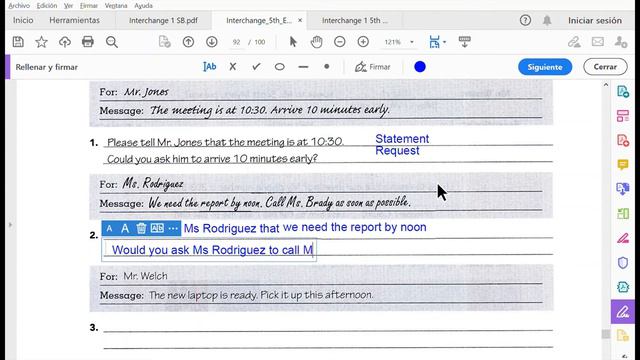Open the zoom percentage dropdown
This screenshot has width=640, height=360.
(412, 42)
